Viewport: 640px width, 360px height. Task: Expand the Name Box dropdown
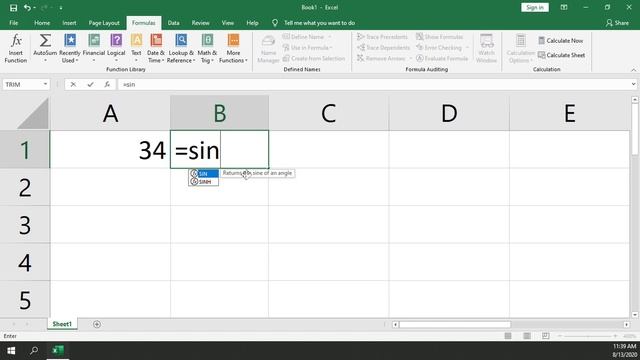[45, 84]
